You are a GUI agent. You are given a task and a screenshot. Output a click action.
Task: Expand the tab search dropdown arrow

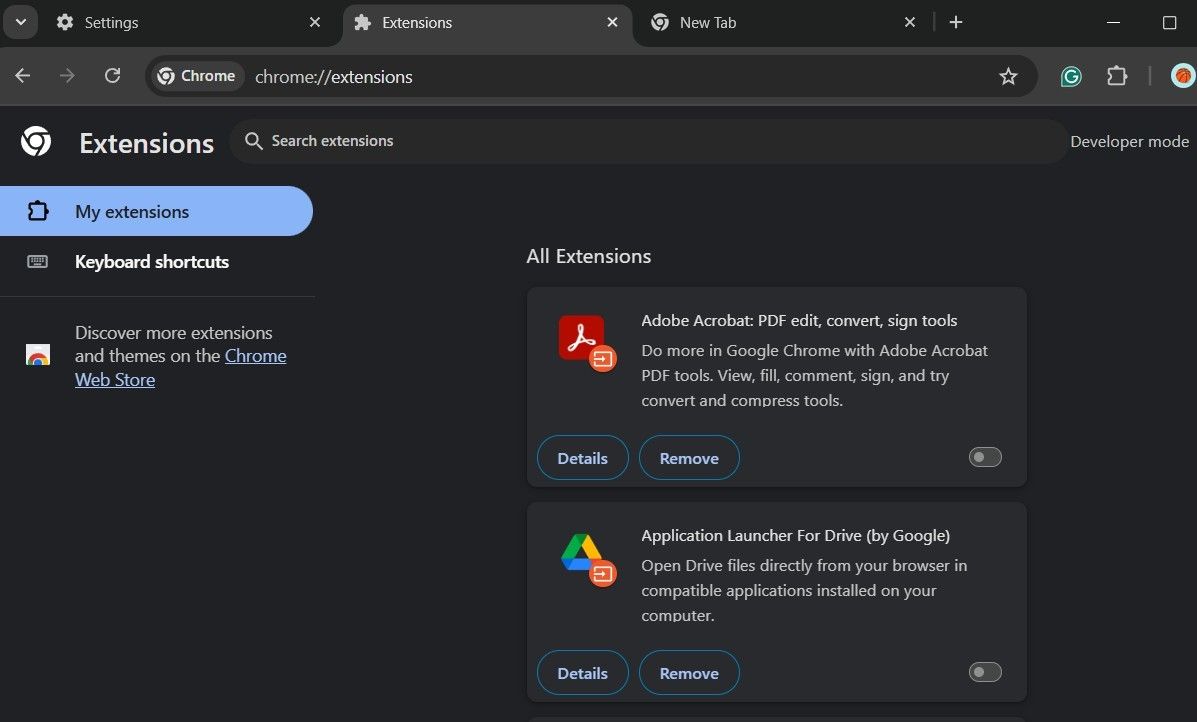click(20, 22)
